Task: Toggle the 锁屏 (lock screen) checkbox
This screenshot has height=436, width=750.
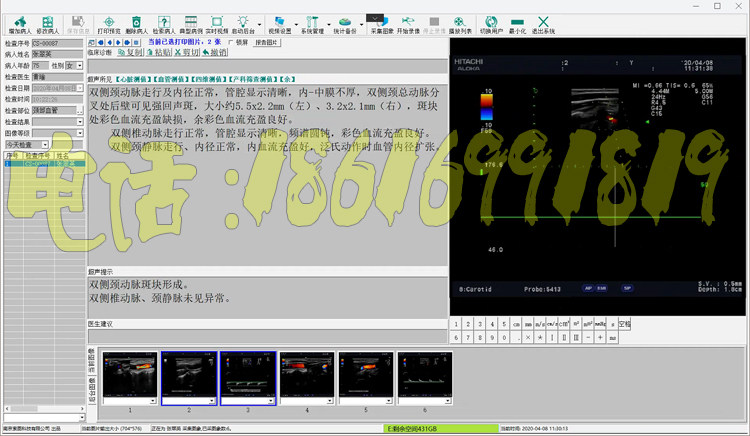Action: 231,43
